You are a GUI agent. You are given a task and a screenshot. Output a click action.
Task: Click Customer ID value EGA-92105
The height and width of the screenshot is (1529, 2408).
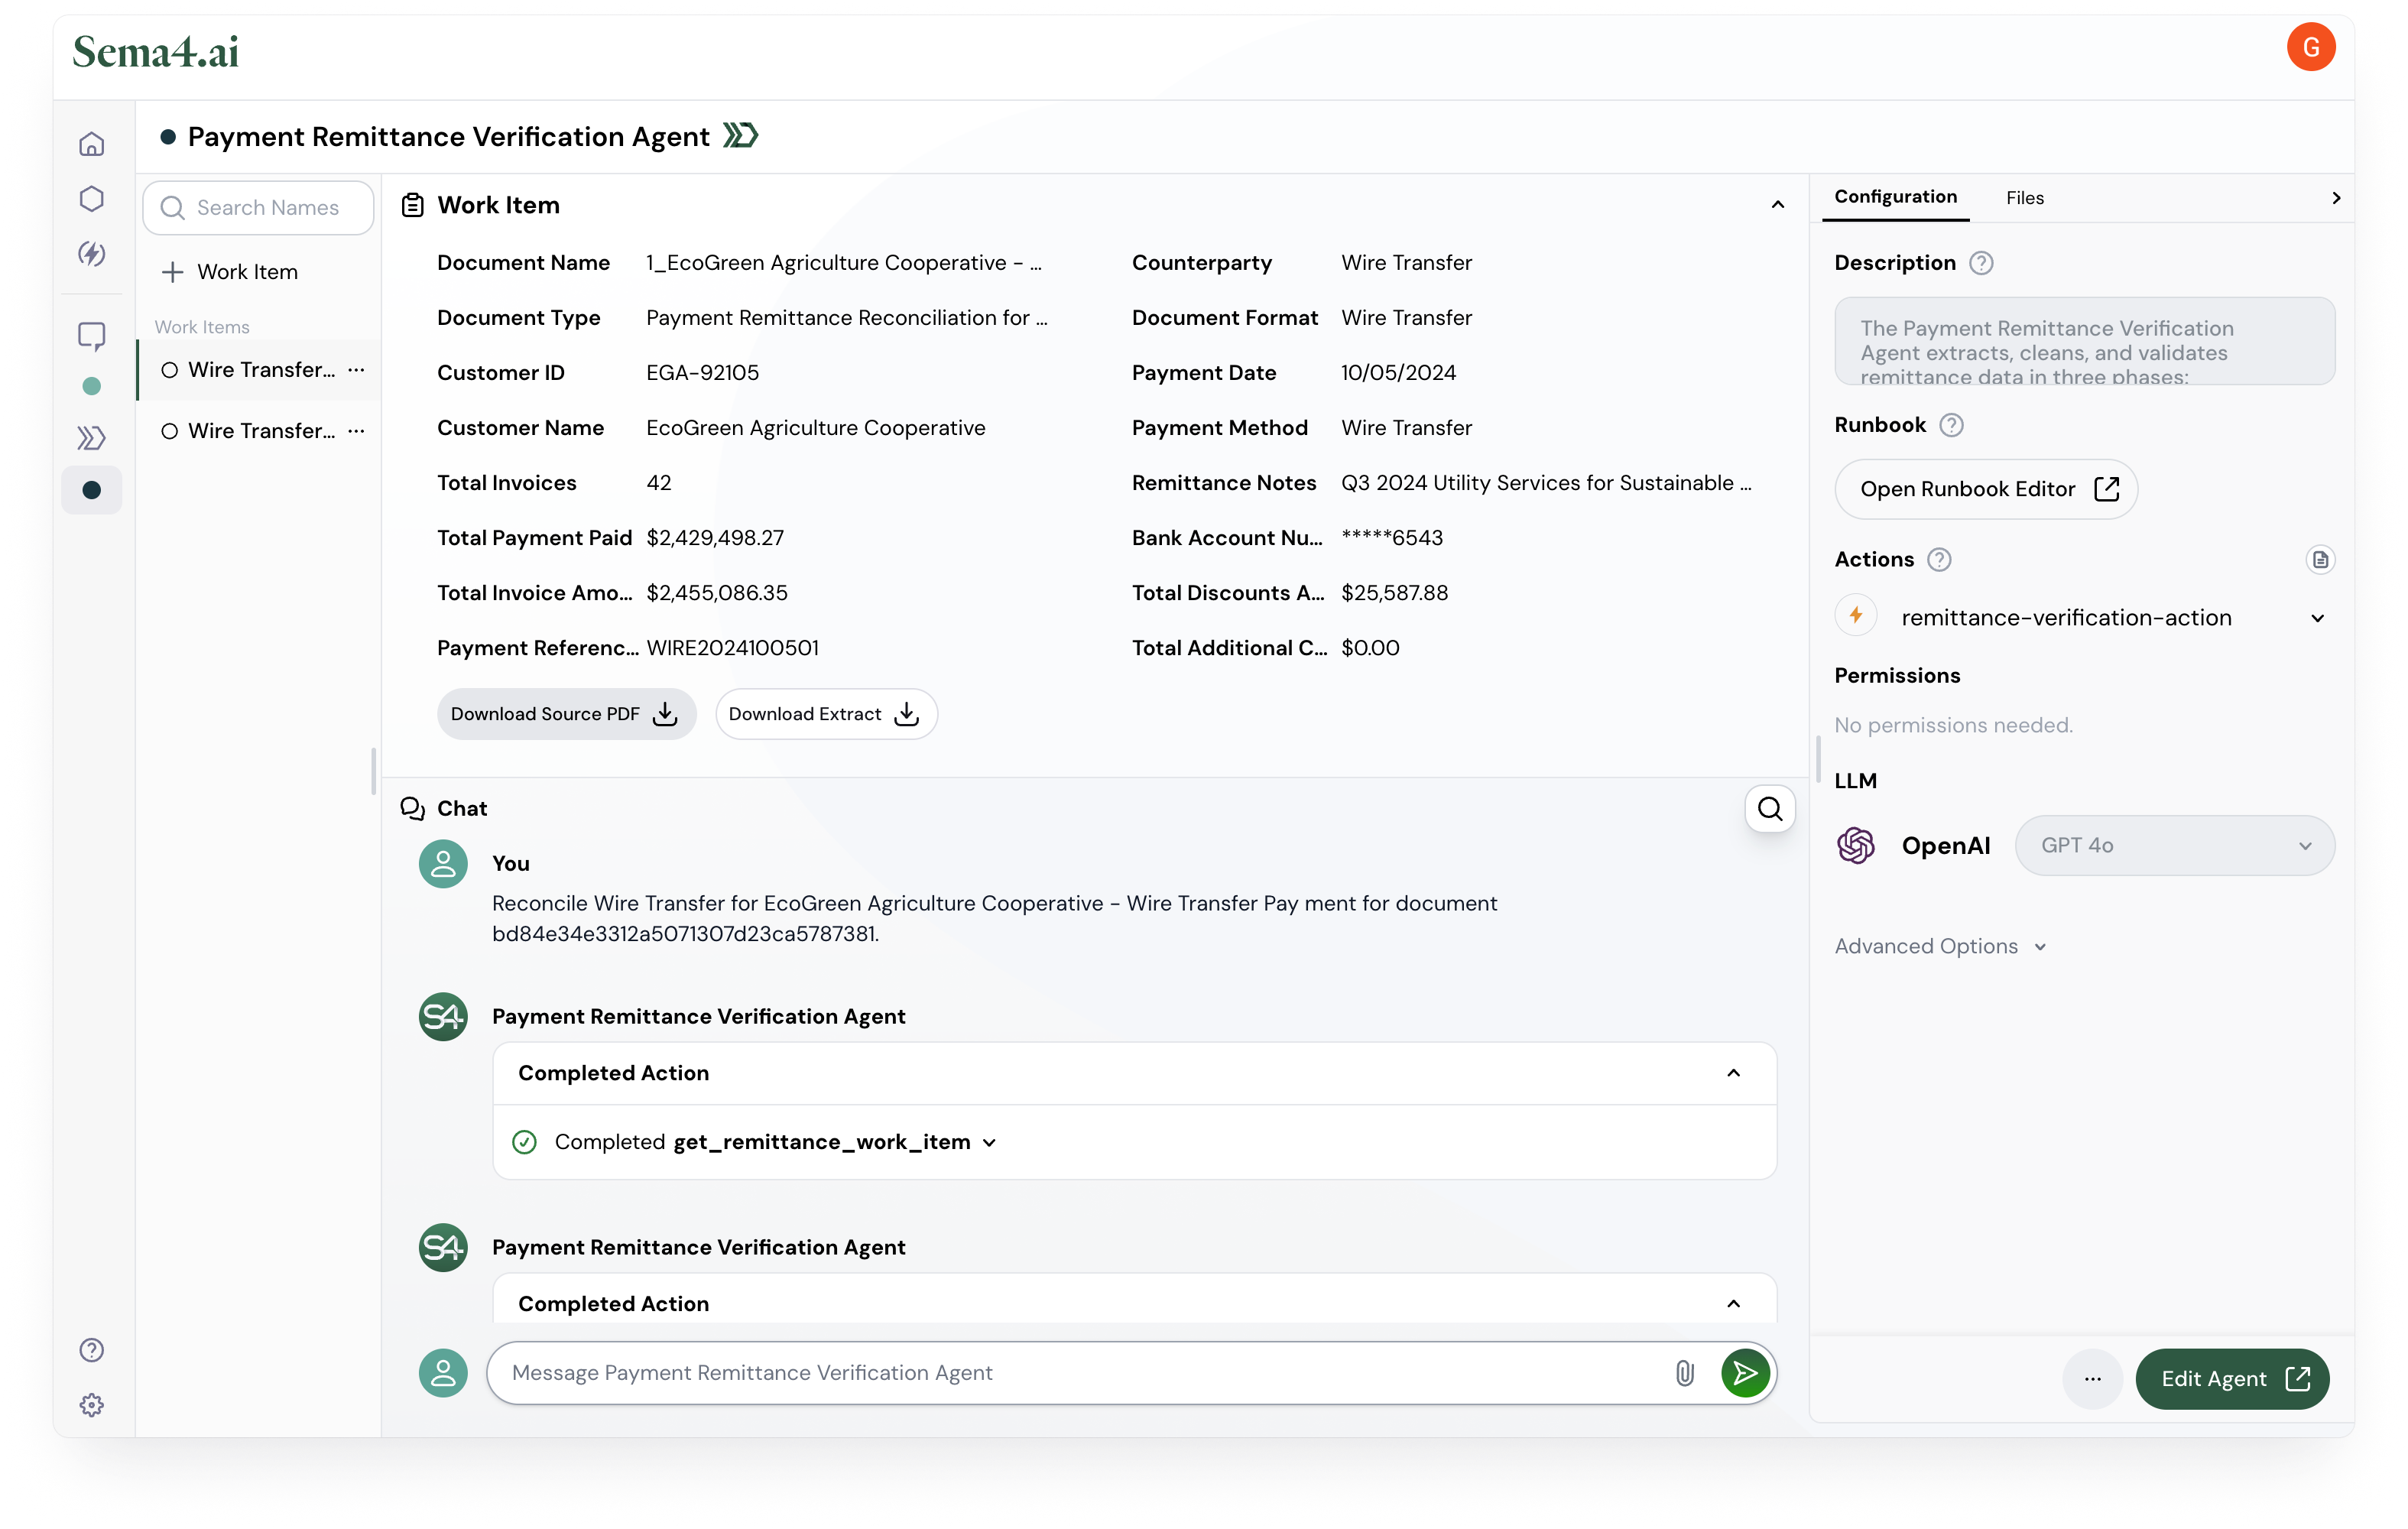coord(702,373)
